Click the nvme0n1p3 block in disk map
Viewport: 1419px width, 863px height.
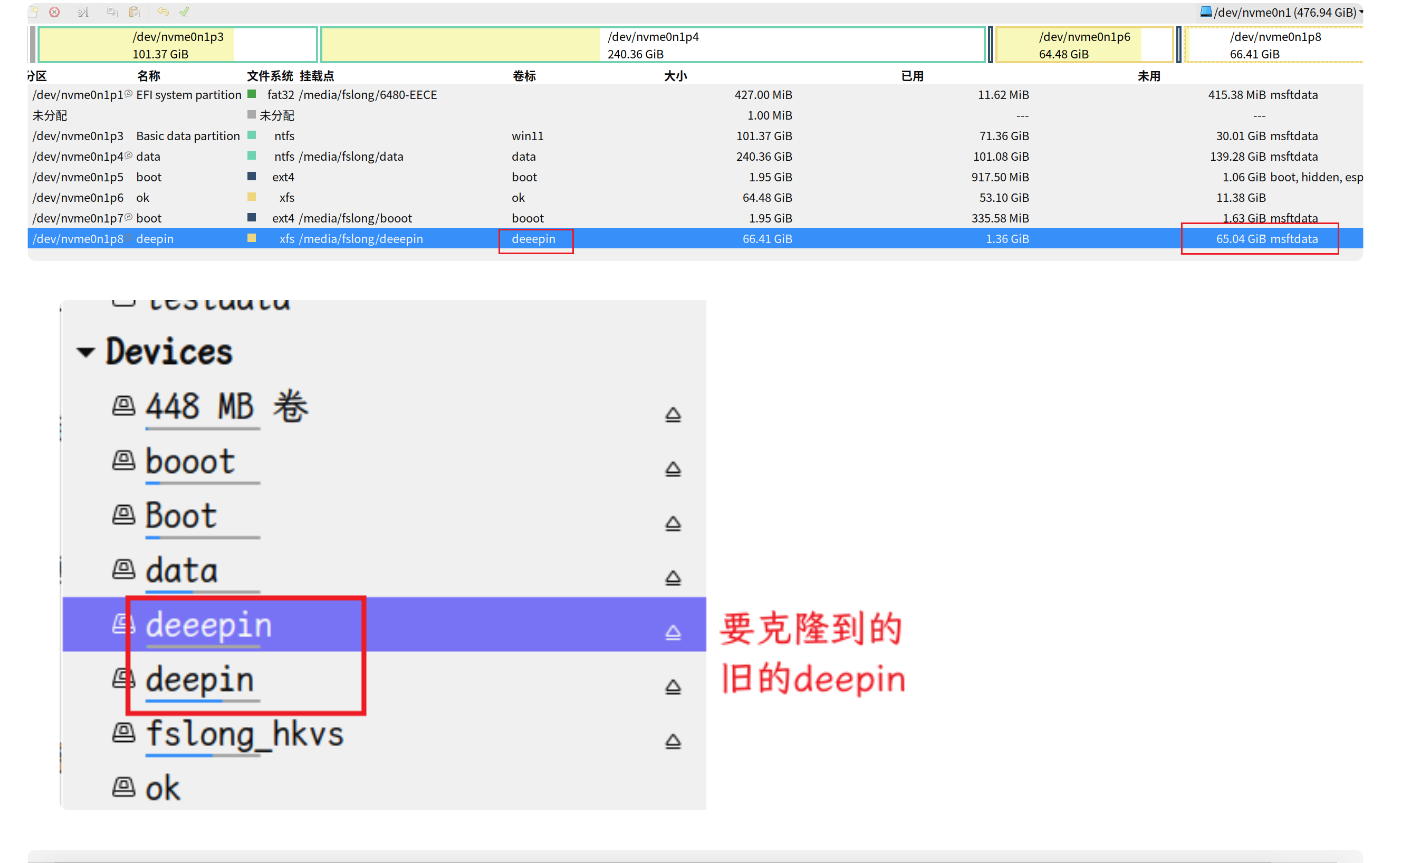click(177, 45)
